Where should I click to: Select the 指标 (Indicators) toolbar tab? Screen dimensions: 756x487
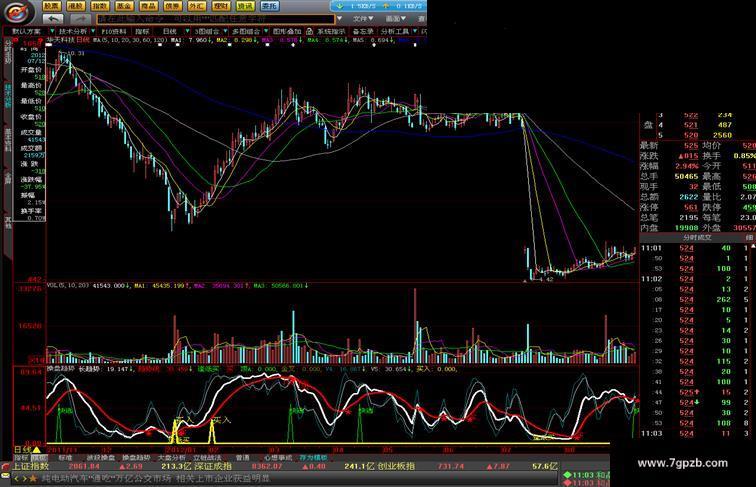tap(142, 31)
